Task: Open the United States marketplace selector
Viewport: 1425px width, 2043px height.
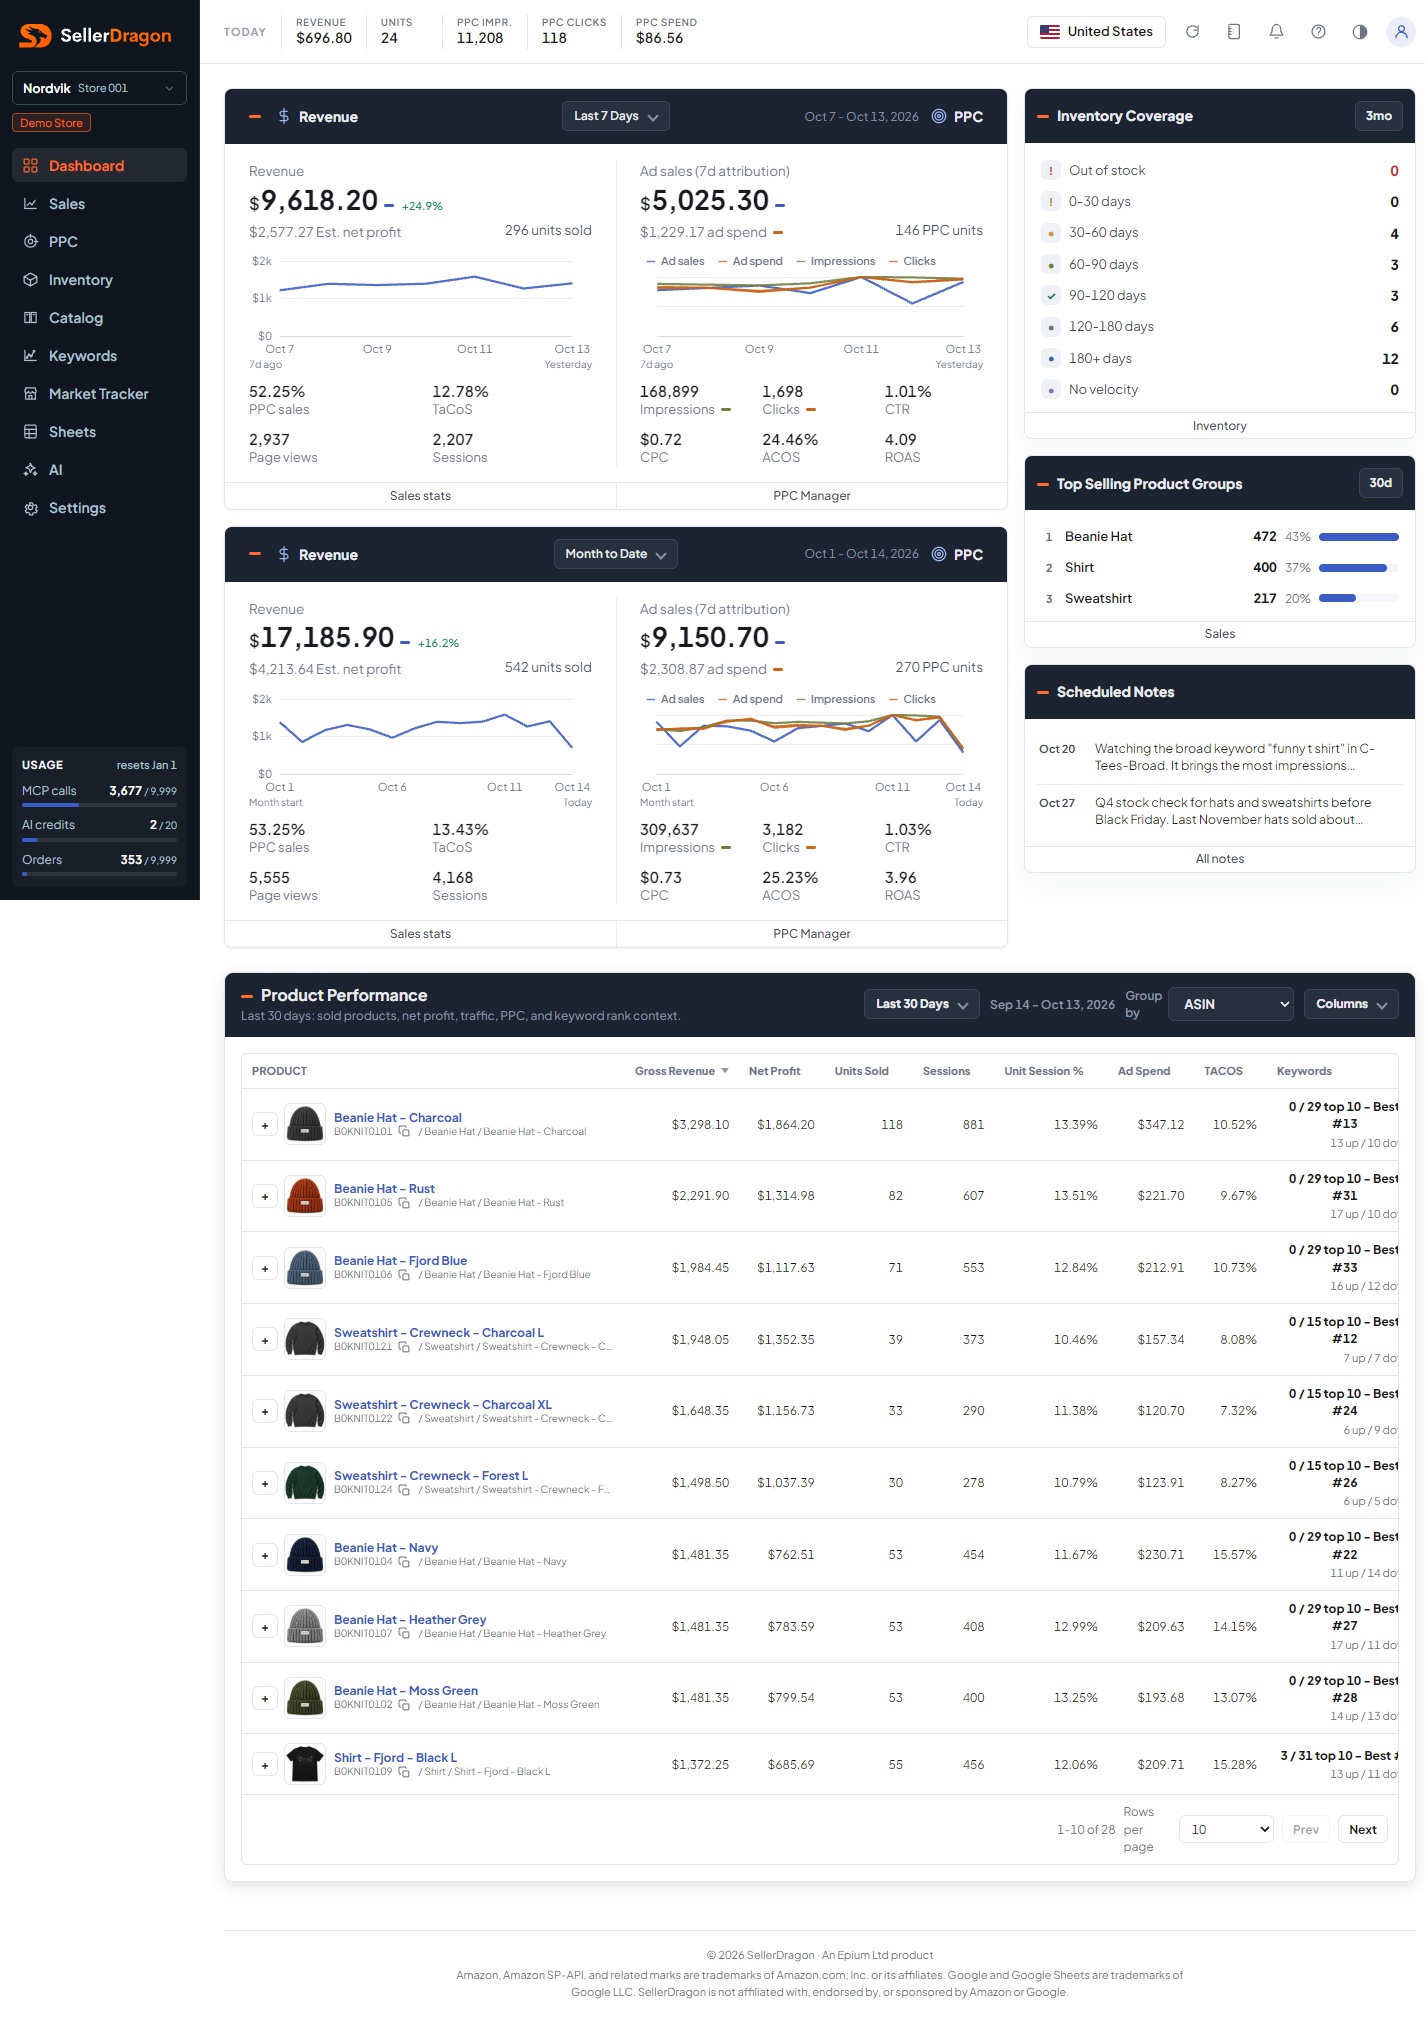Action: pyautogui.click(x=1096, y=32)
